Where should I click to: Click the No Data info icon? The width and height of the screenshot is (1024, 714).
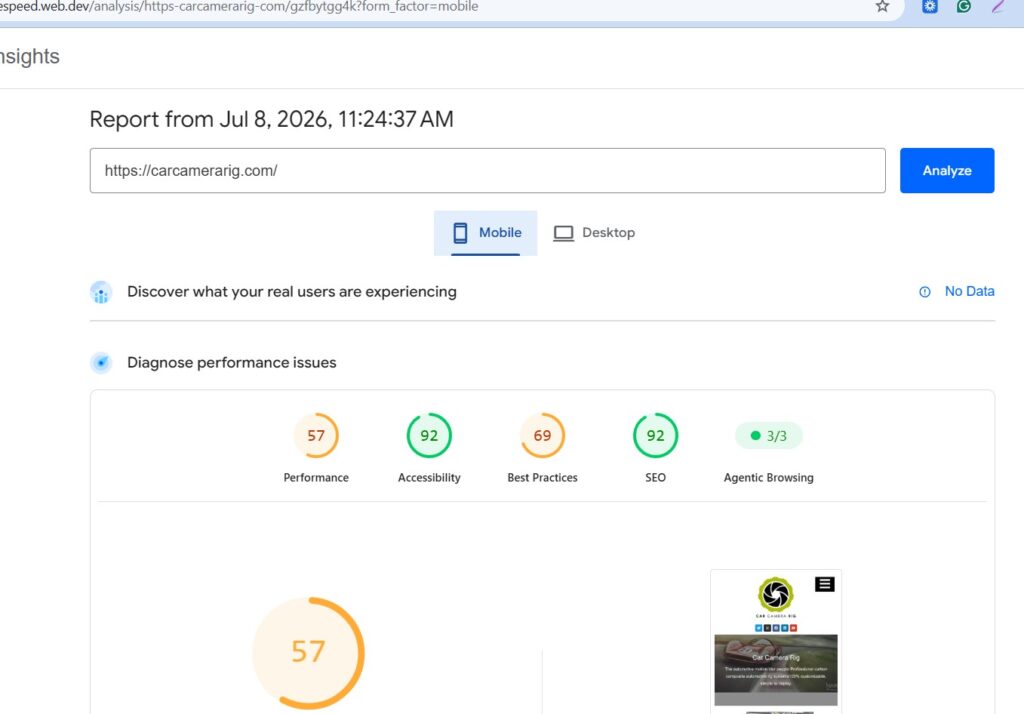coord(925,292)
